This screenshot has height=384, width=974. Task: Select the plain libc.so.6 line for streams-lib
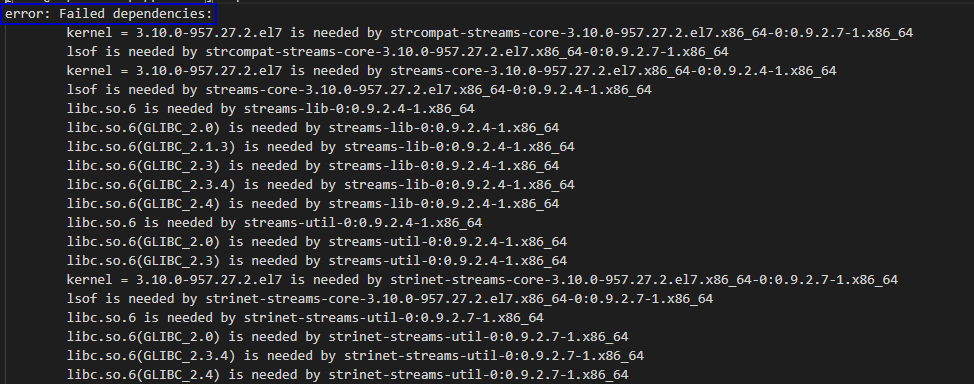[270, 109]
